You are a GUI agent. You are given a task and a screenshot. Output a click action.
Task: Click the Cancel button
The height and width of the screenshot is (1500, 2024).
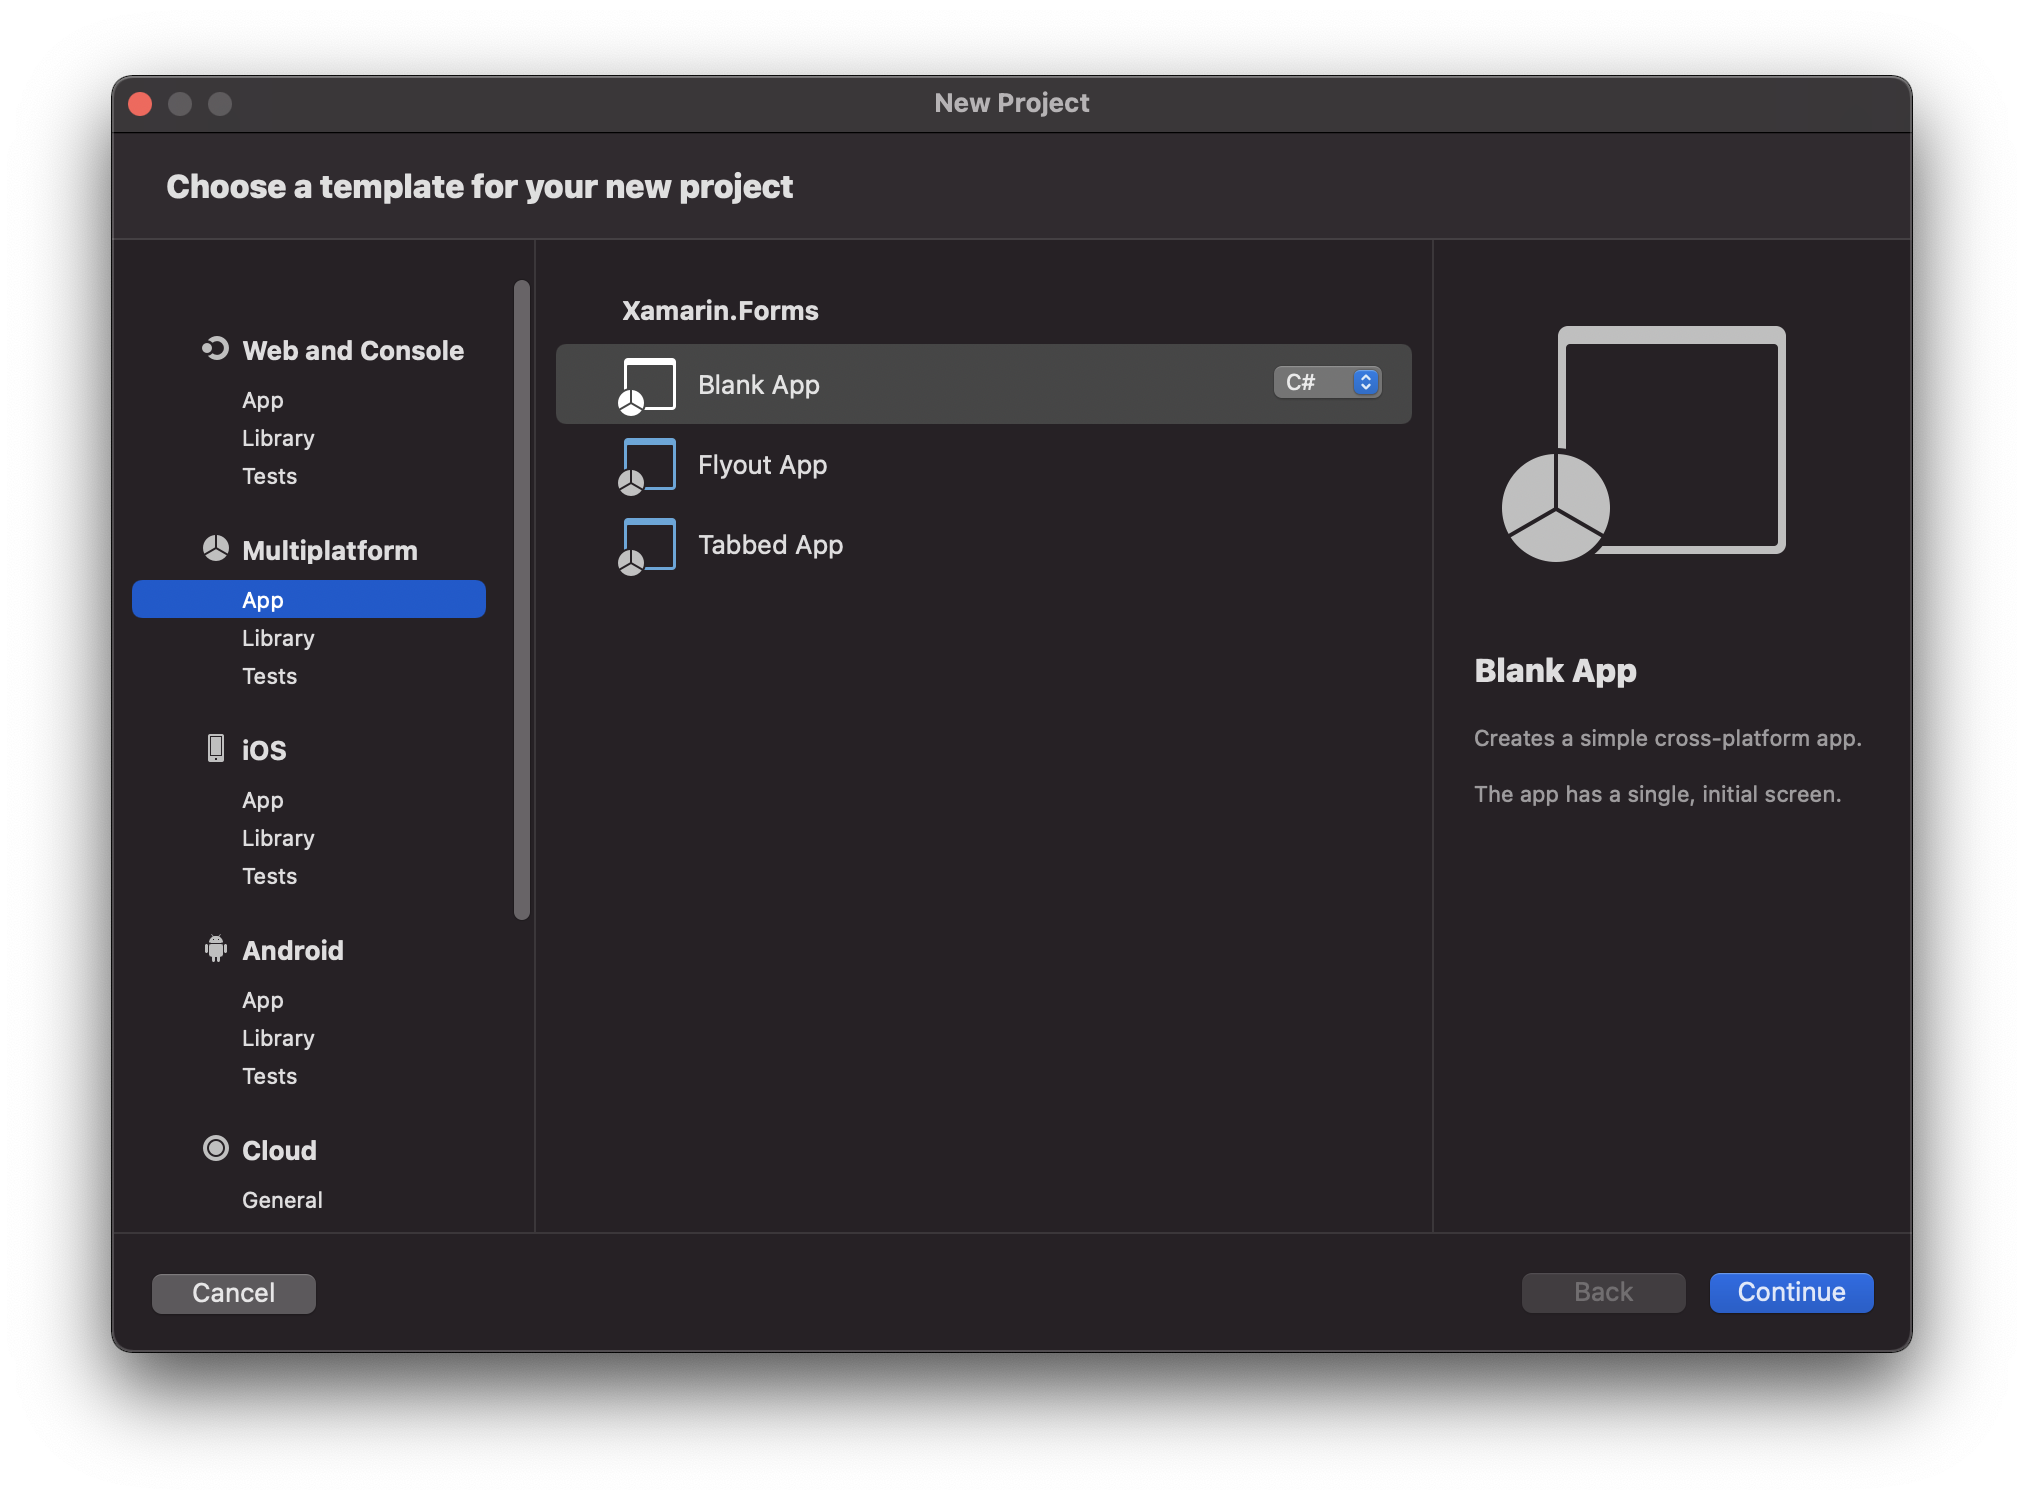[x=233, y=1293]
